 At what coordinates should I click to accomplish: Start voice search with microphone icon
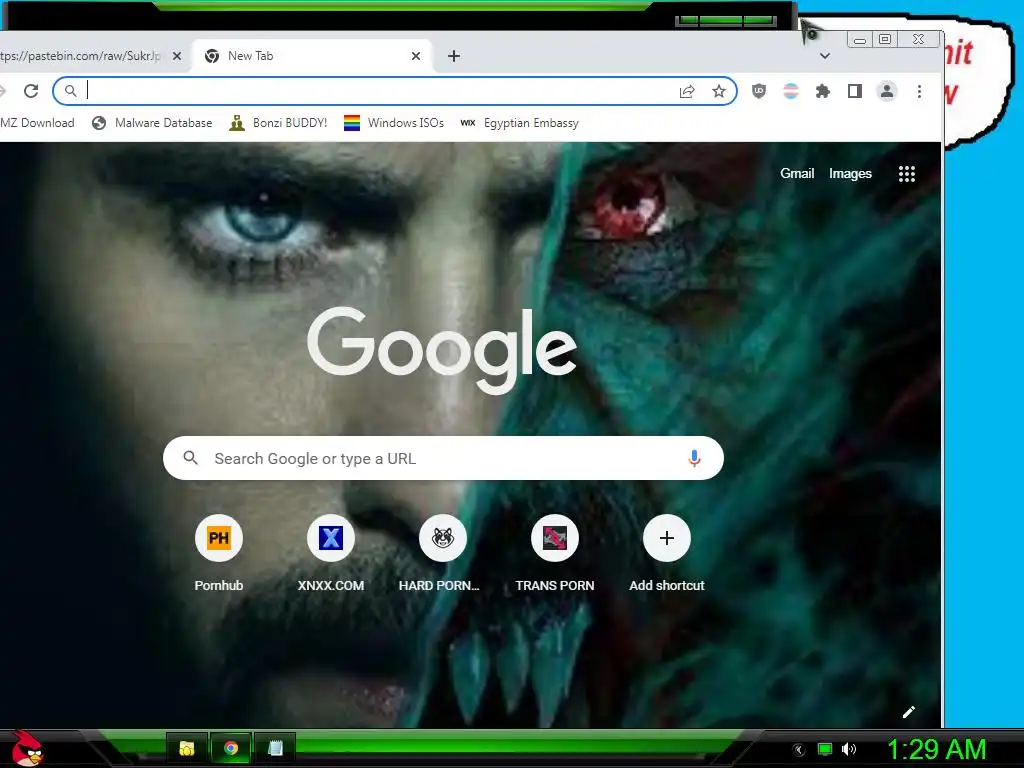tap(694, 458)
